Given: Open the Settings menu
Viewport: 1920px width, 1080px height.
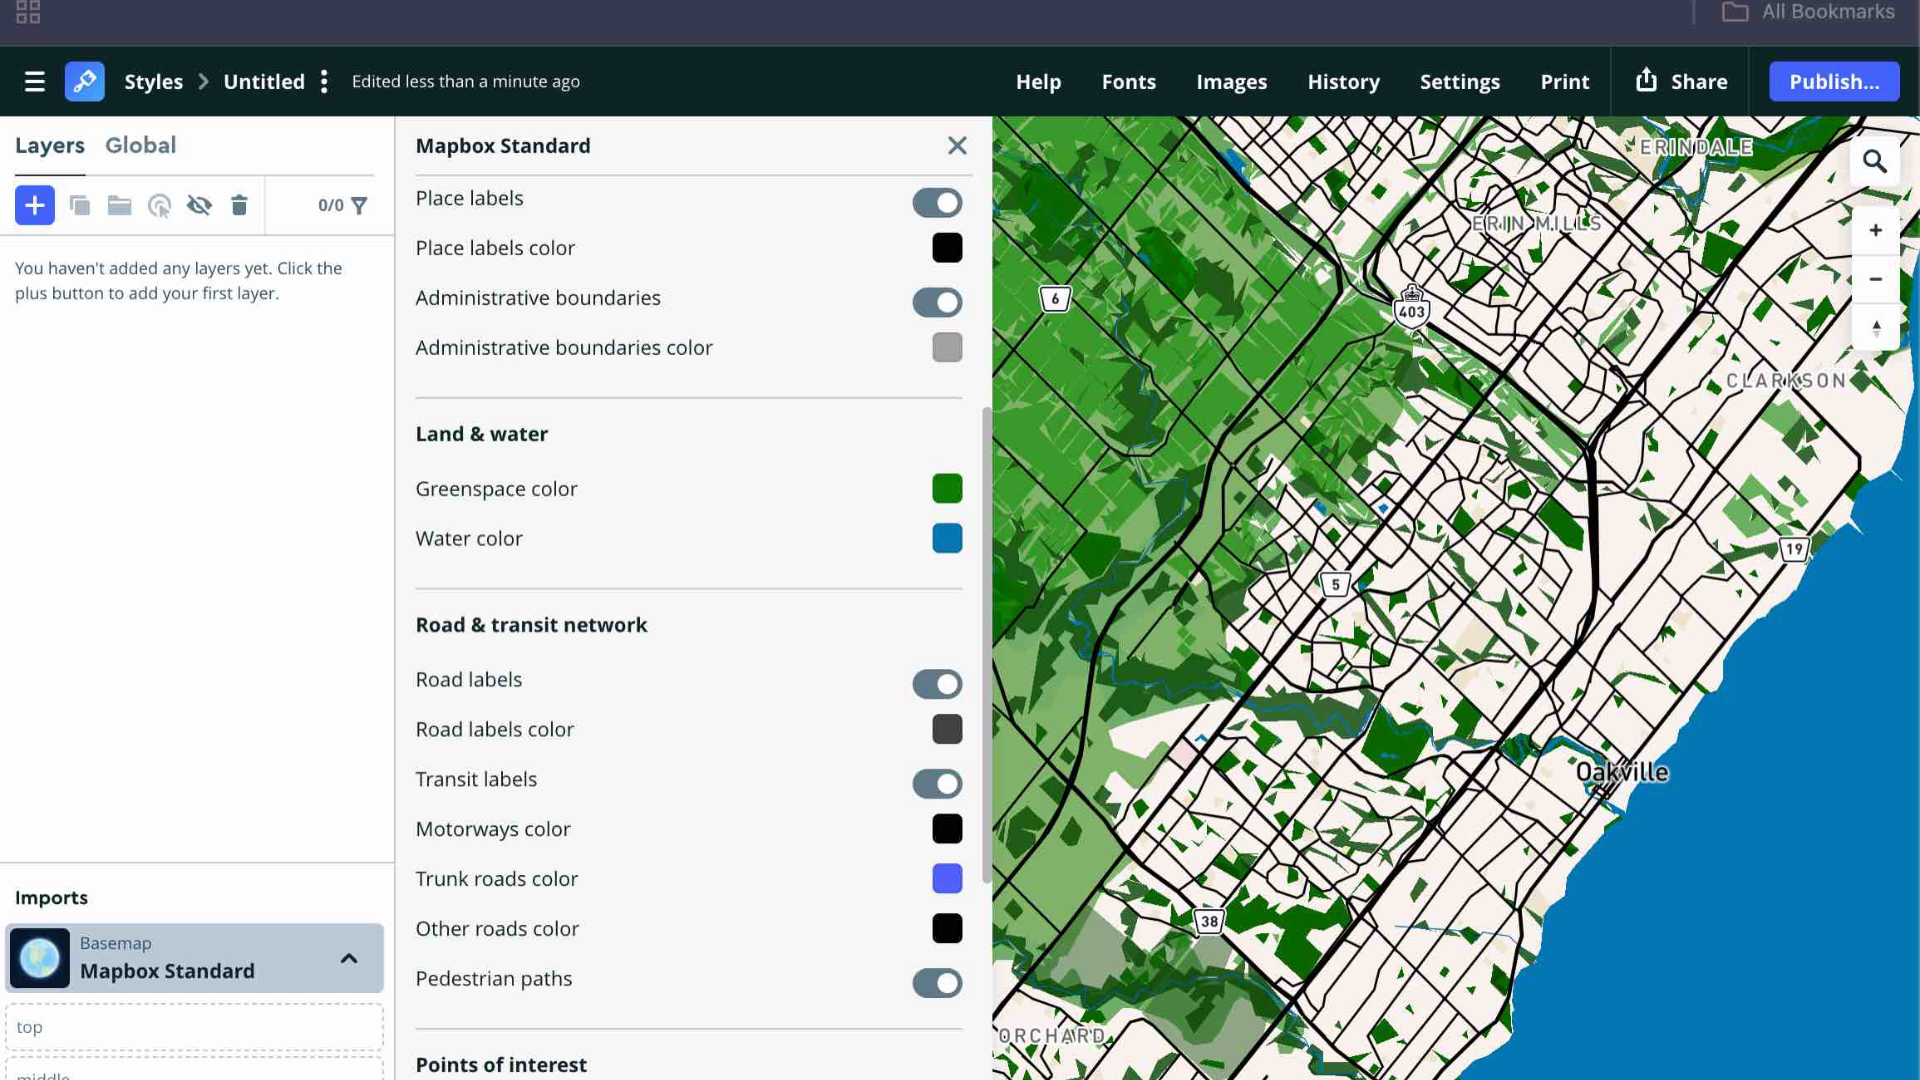Looking at the screenshot, I should (x=1459, y=81).
